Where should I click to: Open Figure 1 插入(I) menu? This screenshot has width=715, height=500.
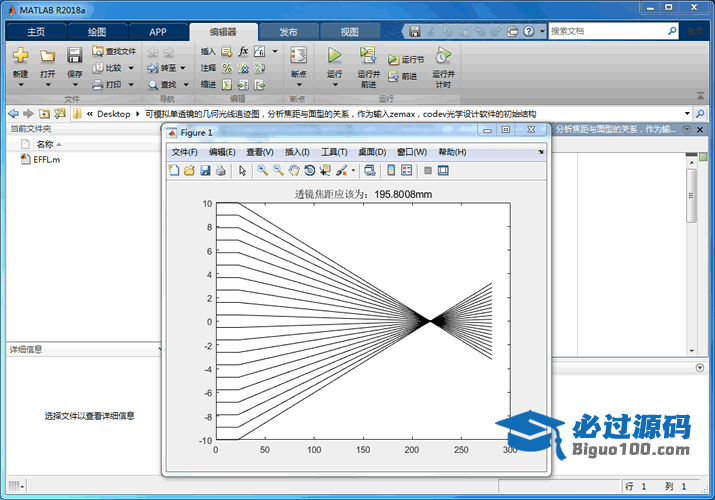297,152
